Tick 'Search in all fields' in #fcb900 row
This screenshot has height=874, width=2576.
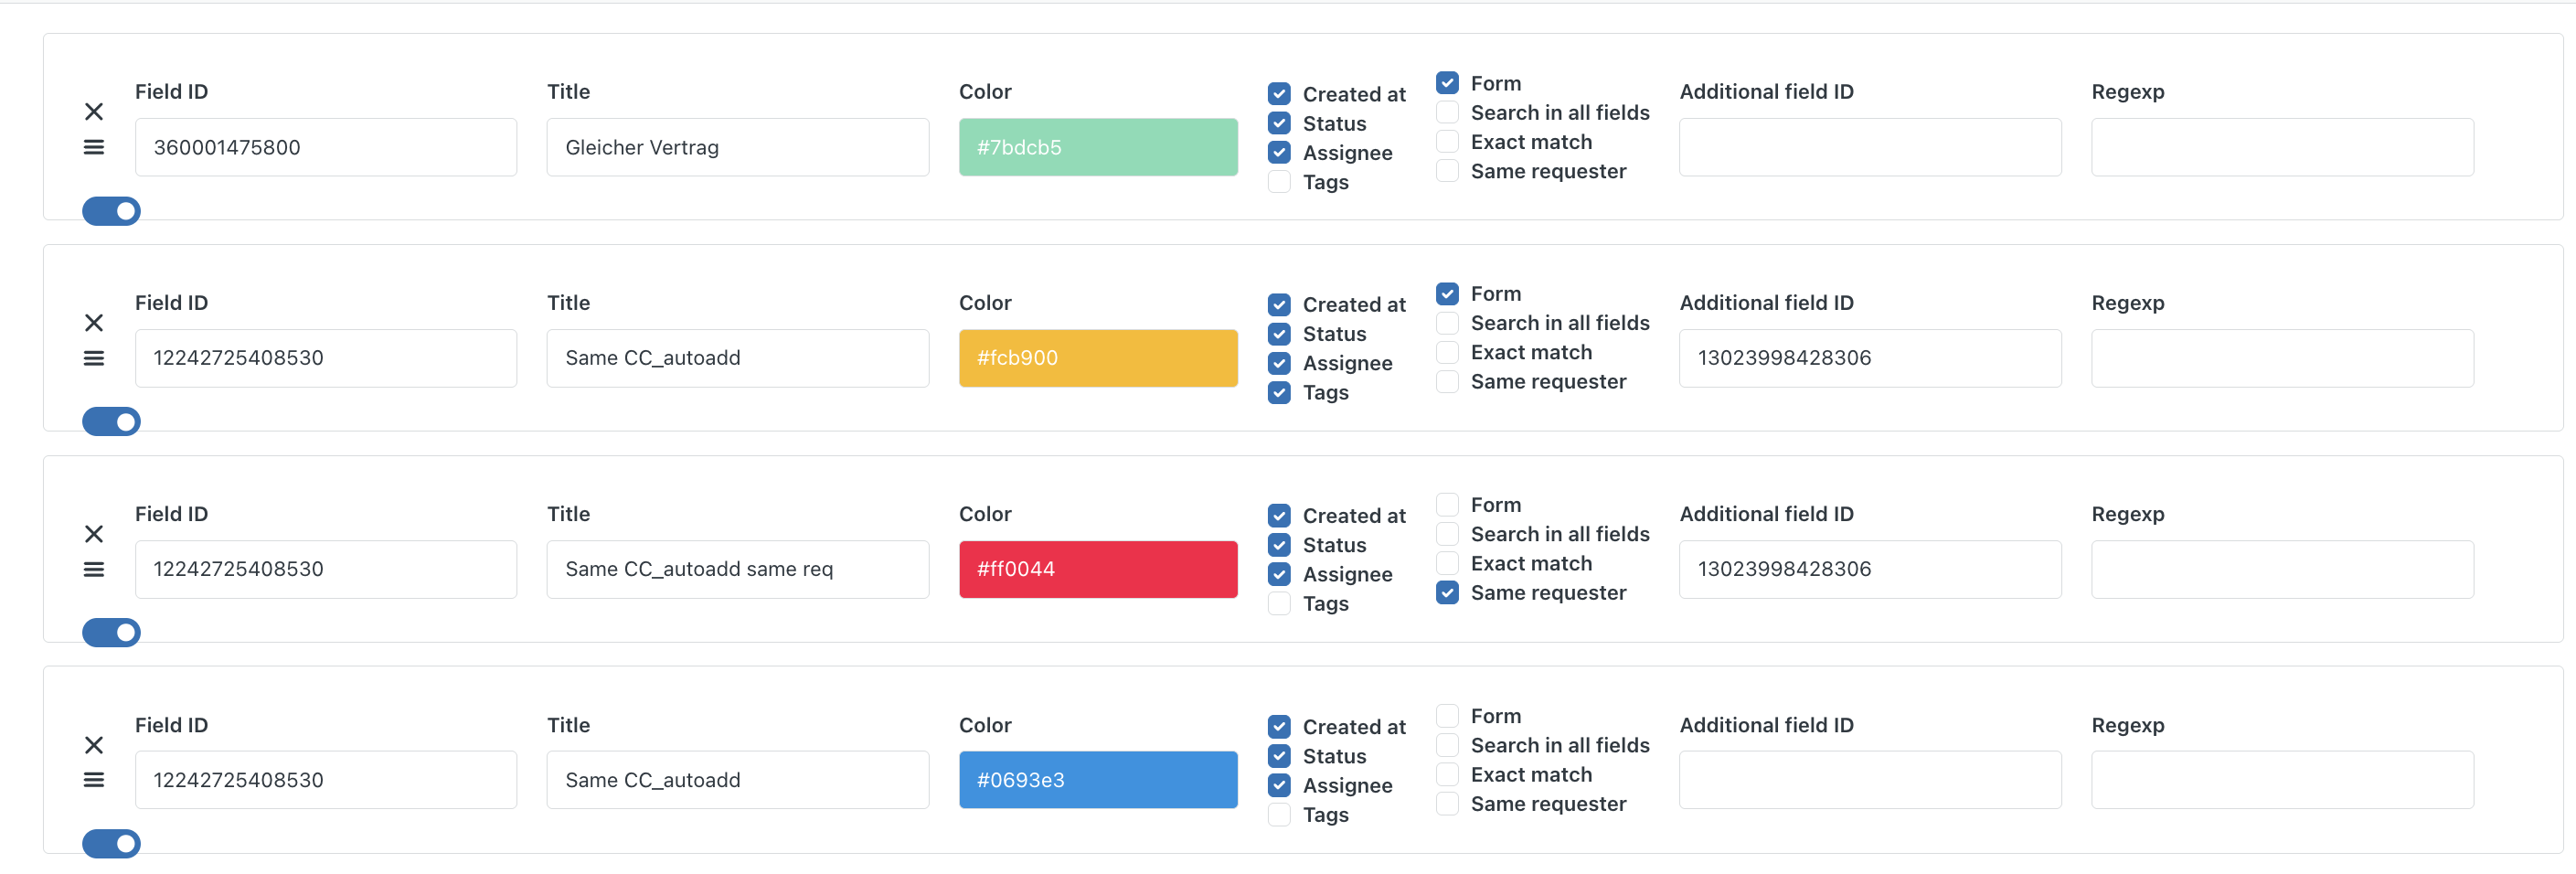point(1447,323)
